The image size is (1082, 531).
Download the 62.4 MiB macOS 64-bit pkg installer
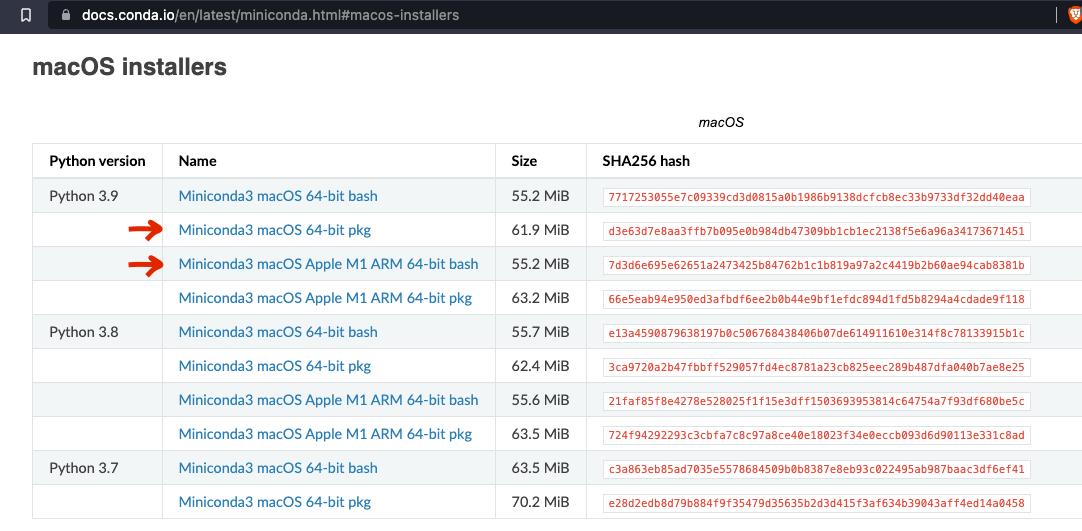(274, 366)
